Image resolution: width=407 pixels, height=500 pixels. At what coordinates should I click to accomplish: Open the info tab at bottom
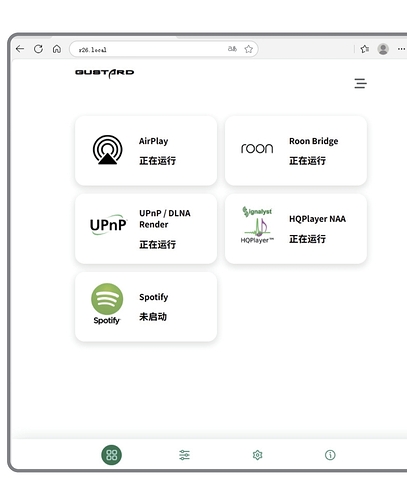pyautogui.click(x=330, y=455)
